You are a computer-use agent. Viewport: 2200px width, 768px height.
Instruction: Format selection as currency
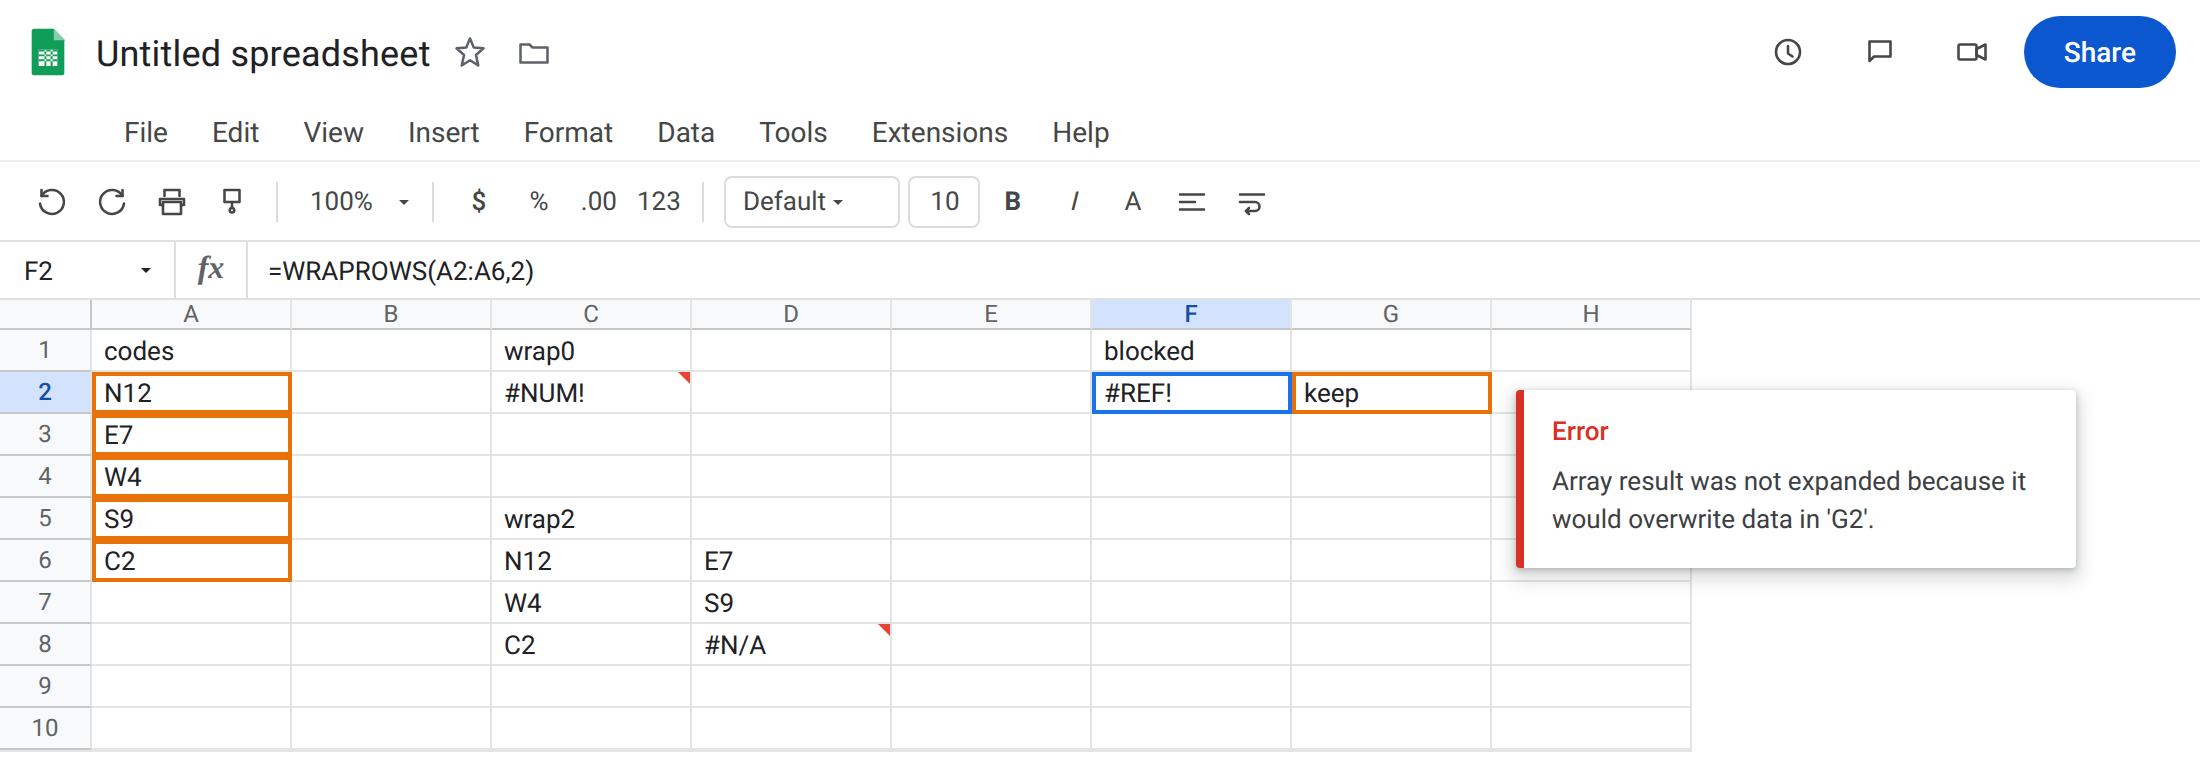(x=479, y=202)
